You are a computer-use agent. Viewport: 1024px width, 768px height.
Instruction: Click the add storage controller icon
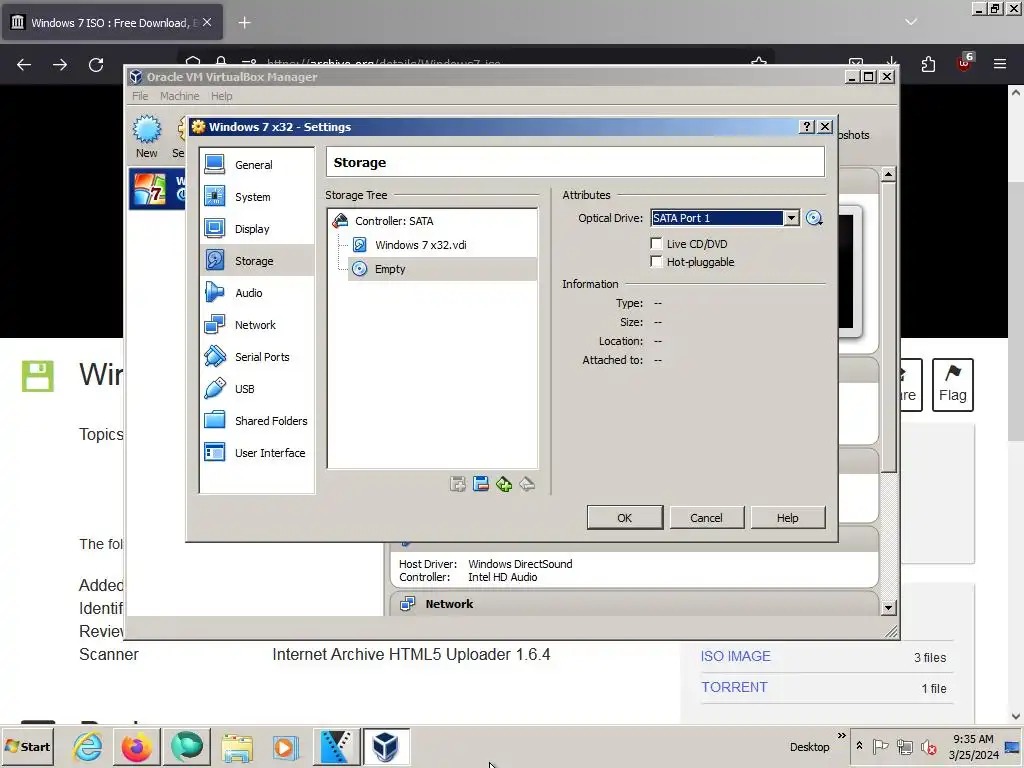coord(458,484)
